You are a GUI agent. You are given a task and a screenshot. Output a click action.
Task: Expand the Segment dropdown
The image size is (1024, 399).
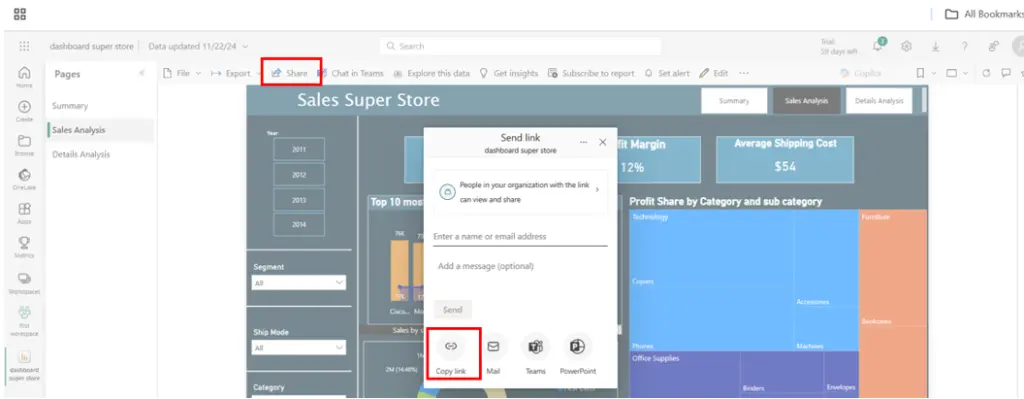pos(299,283)
